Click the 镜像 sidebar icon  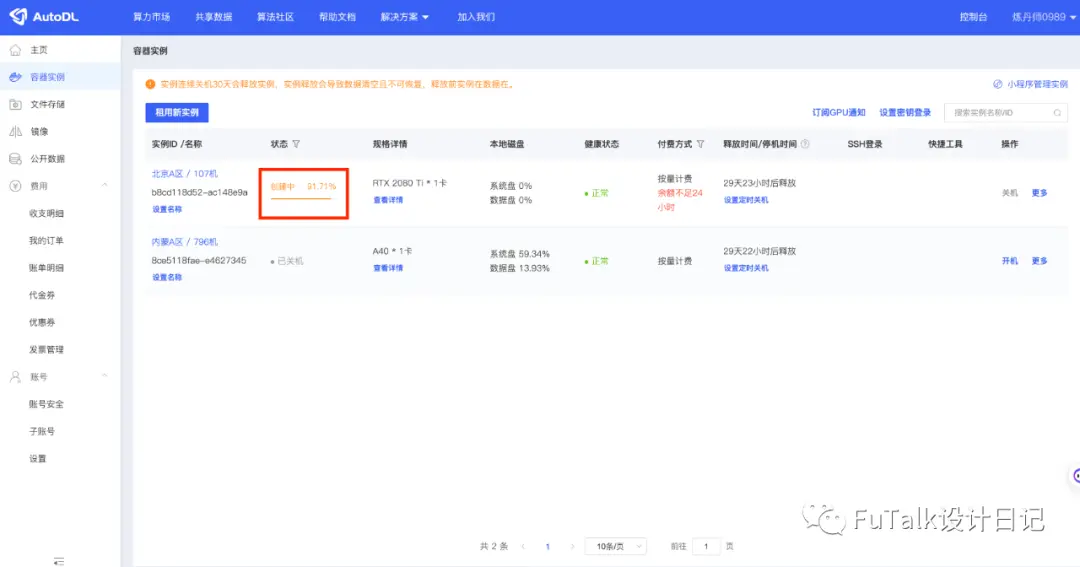click(15, 132)
